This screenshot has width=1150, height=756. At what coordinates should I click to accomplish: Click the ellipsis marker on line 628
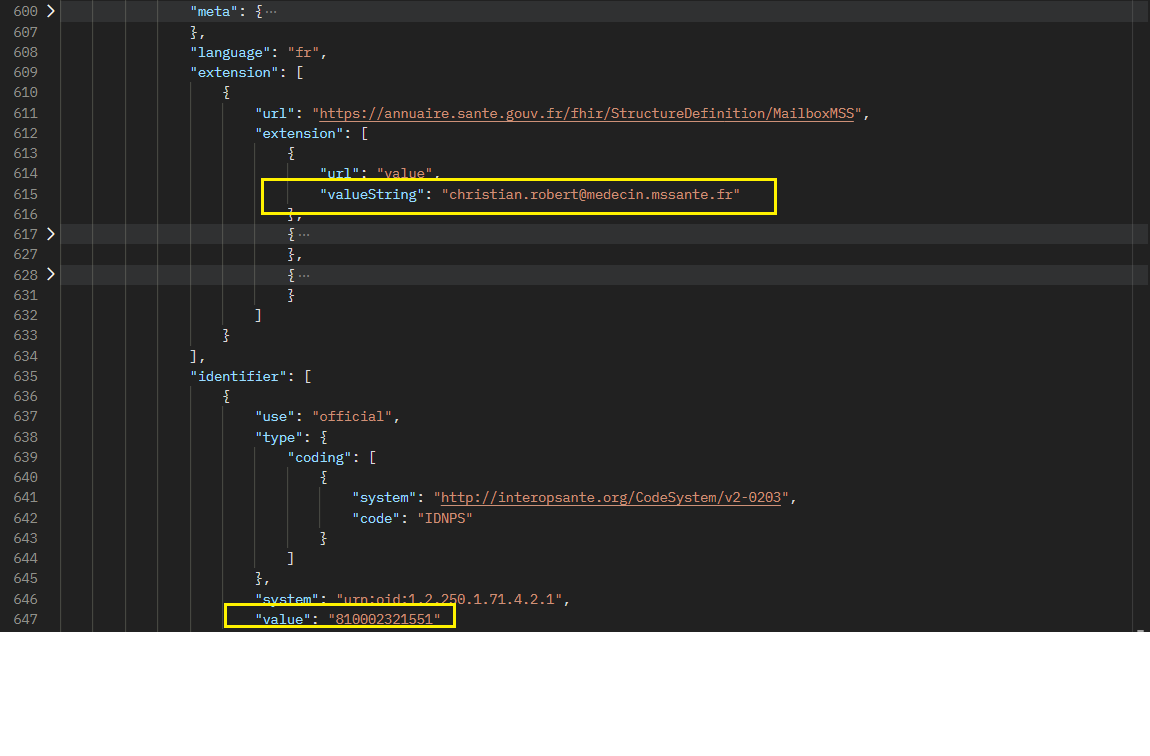pyautogui.click(x=303, y=275)
